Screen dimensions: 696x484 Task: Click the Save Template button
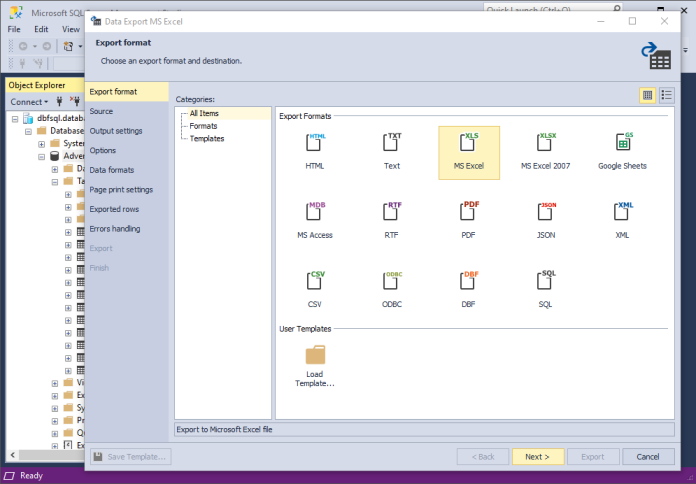pyautogui.click(x=131, y=456)
